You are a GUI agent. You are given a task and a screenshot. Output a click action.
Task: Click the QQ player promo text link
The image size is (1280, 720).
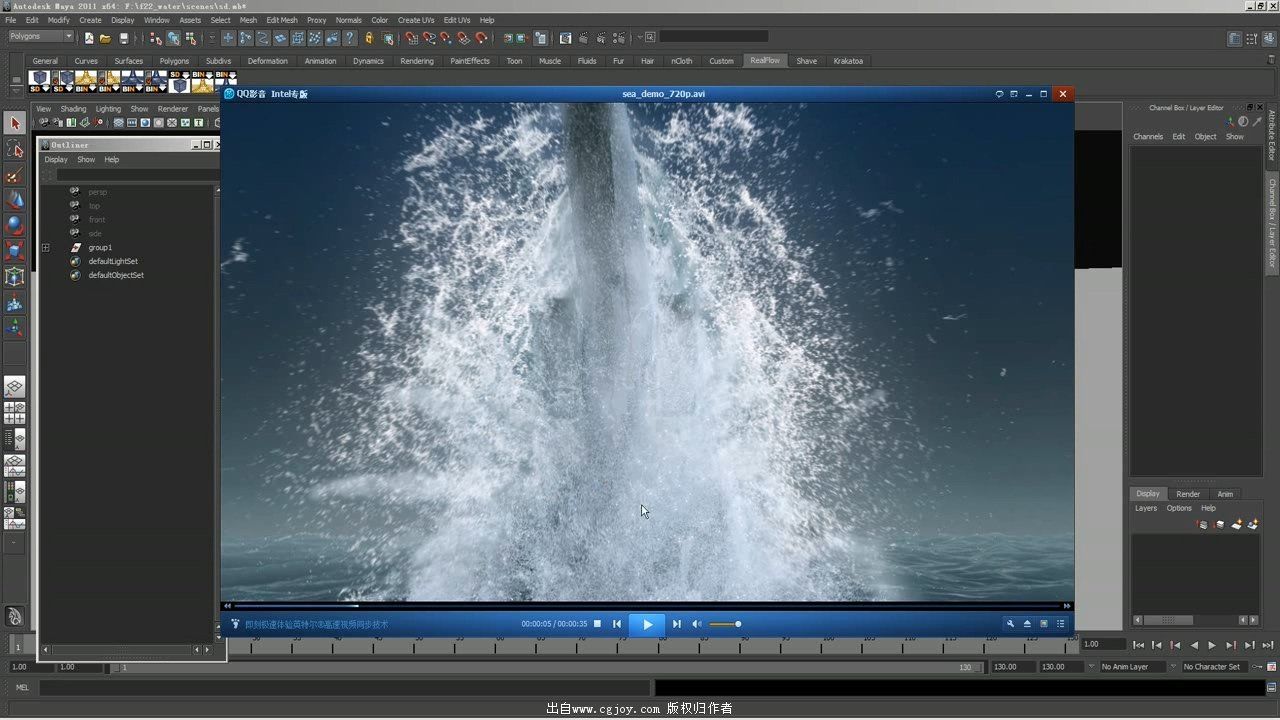pos(316,625)
